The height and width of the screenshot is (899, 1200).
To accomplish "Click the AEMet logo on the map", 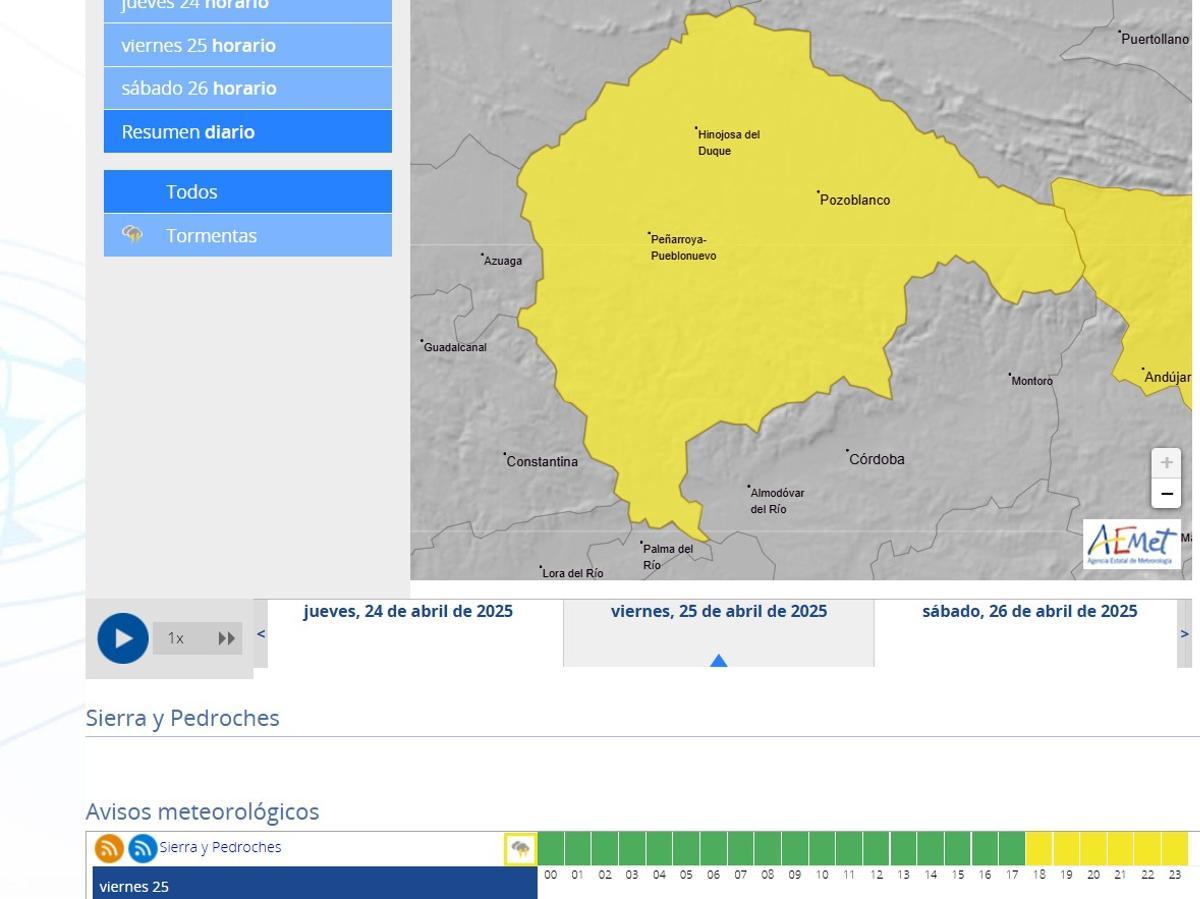I will (1132, 545).
